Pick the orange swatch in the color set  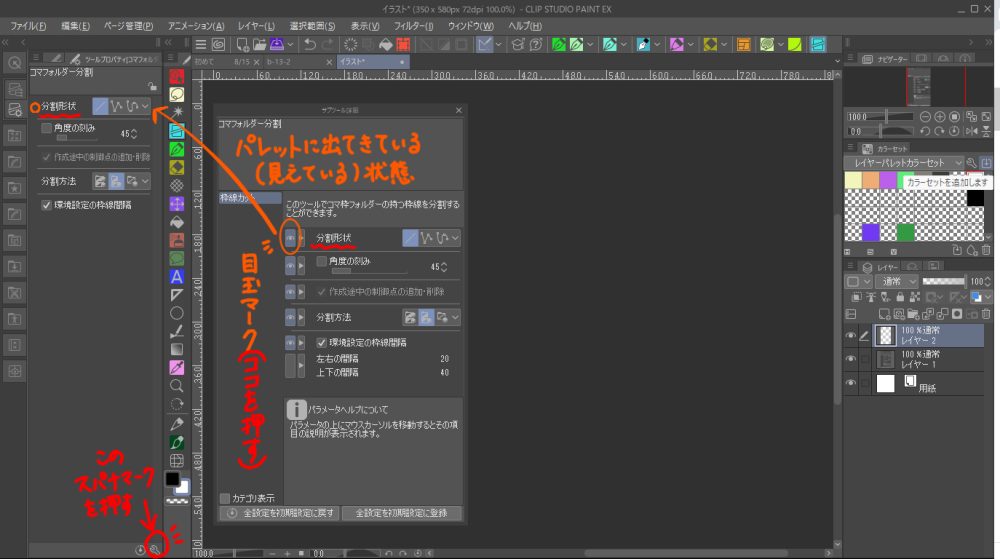point(871,180)
